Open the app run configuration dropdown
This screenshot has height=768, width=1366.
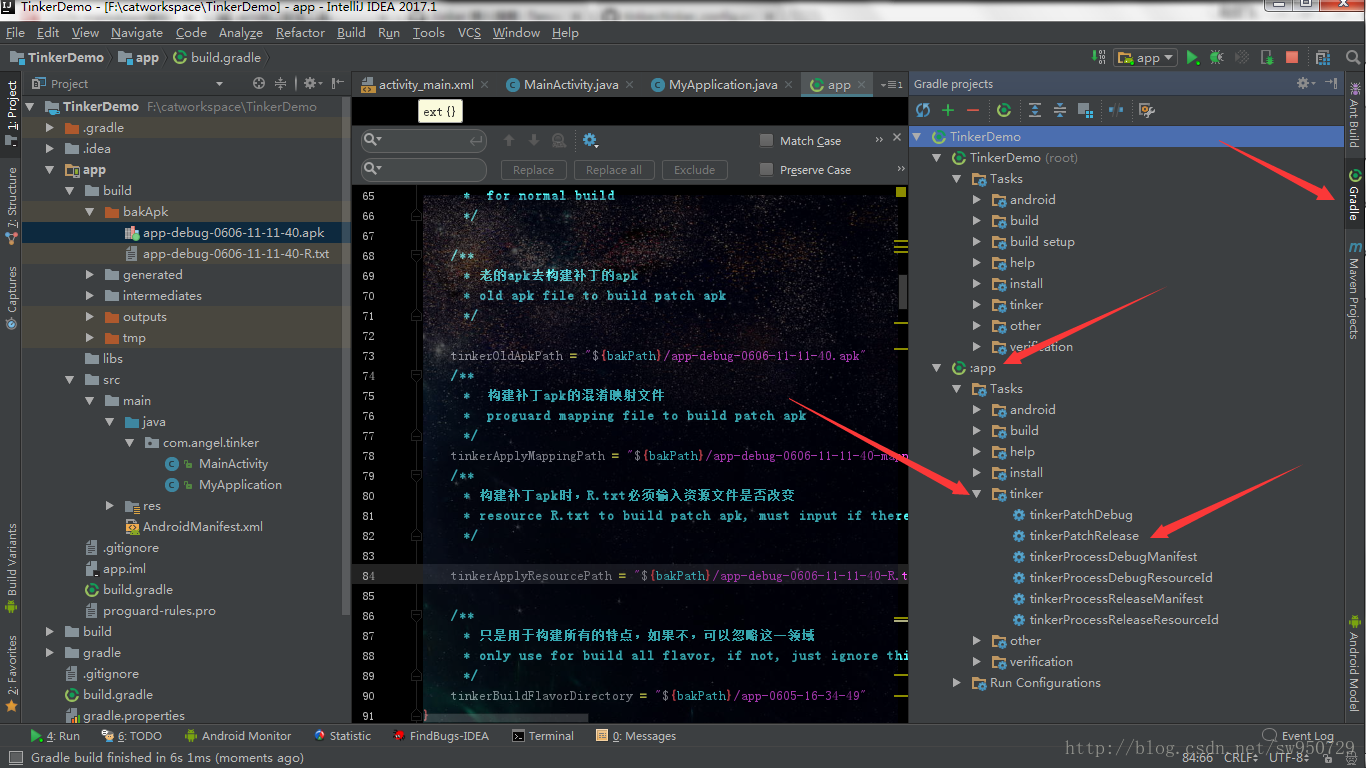1146,58
